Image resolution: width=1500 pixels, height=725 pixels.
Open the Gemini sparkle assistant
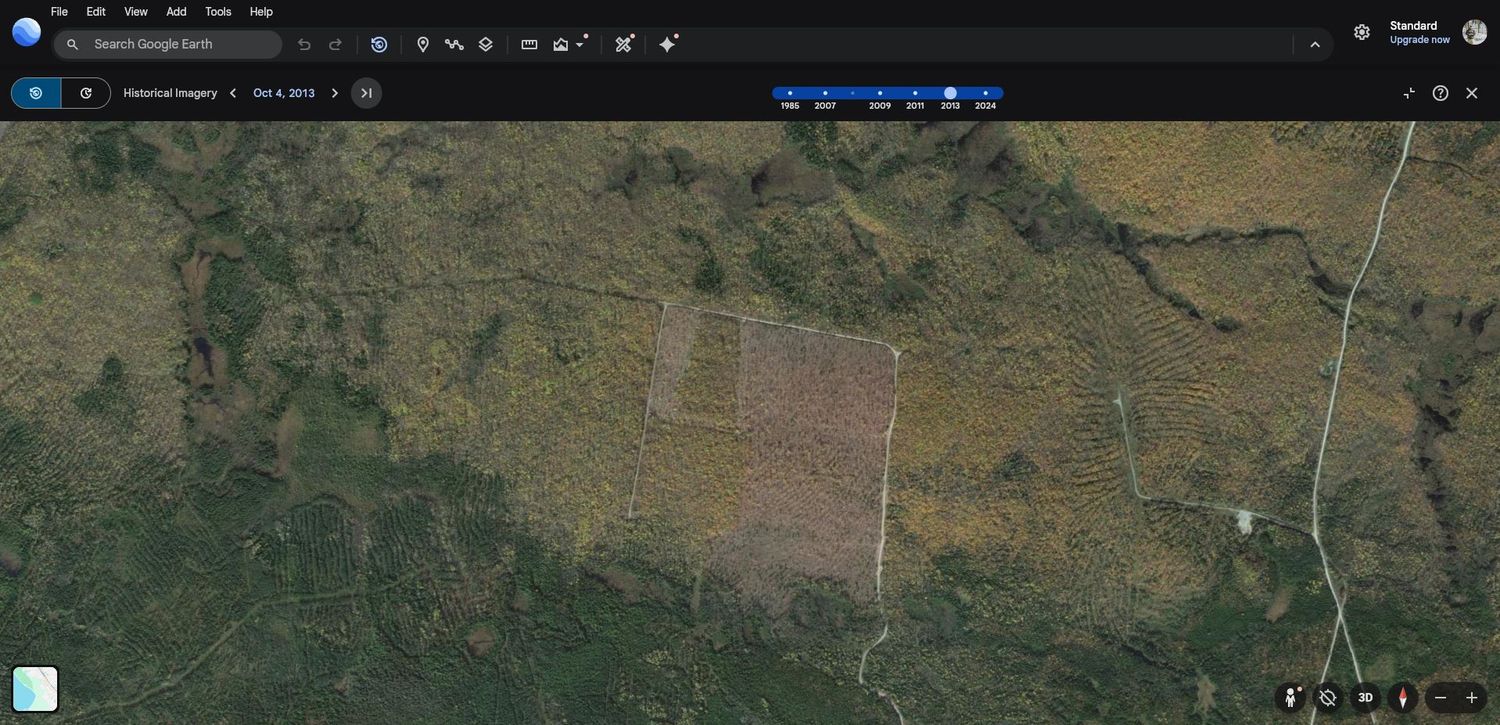668,44
